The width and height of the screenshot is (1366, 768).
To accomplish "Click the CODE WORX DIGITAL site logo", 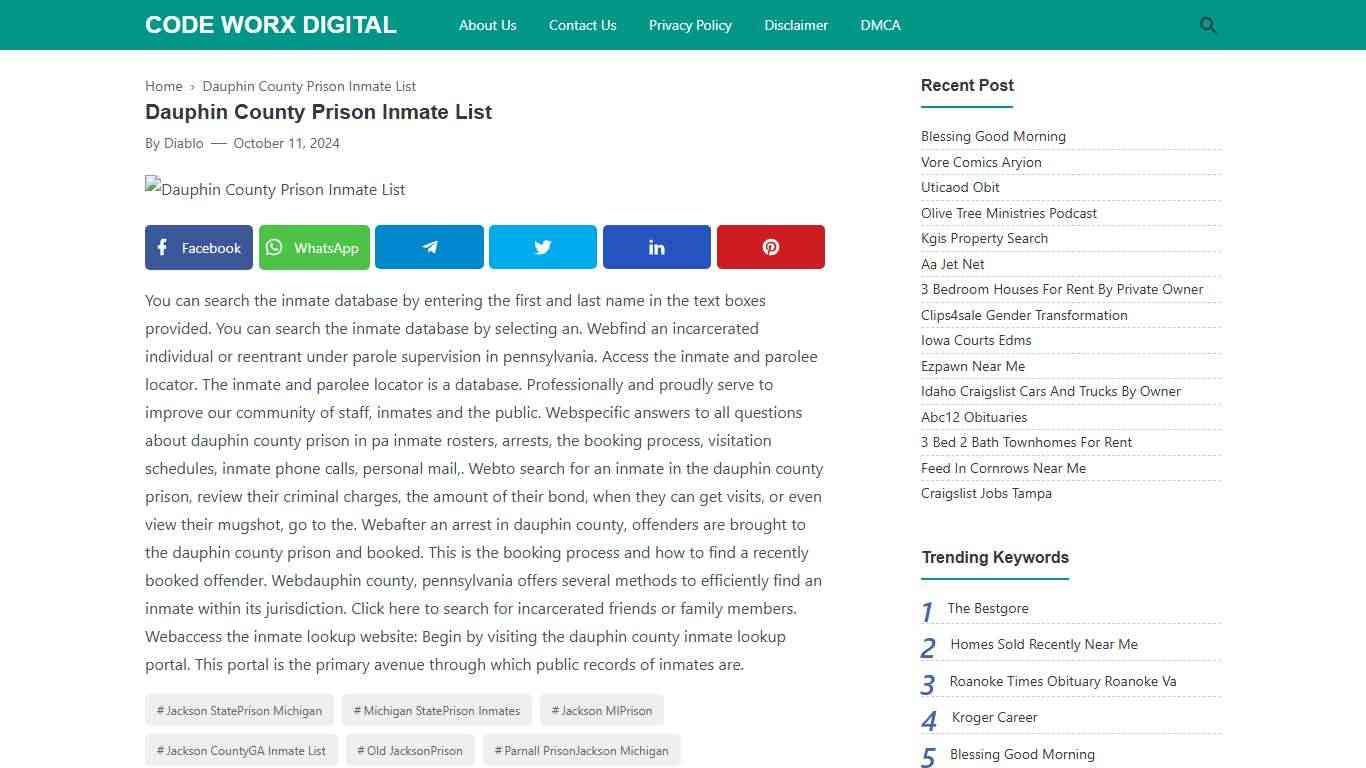I will click(270, 24).
